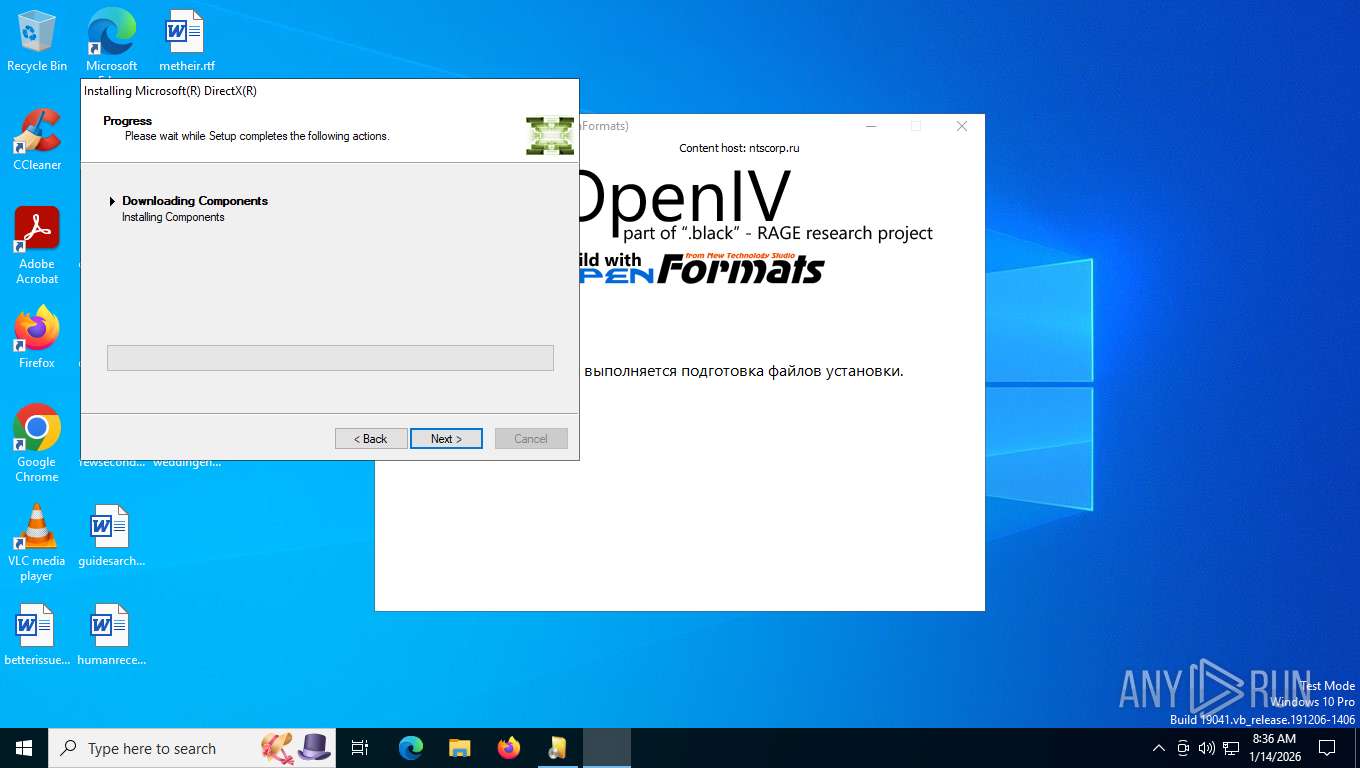Click the DirectX installer title bar
Image resolution: width=1360 pixels, height=768 pixels.
329,91
